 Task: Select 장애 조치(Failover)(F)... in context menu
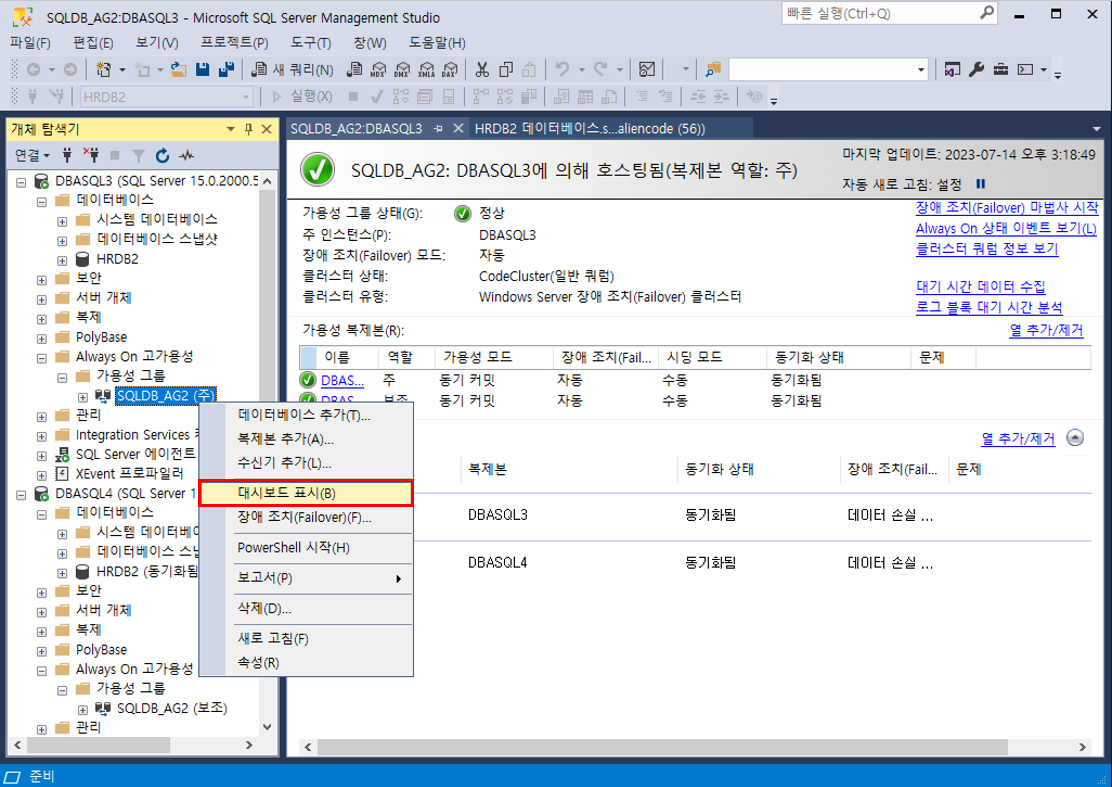click(x=306, y=518)
